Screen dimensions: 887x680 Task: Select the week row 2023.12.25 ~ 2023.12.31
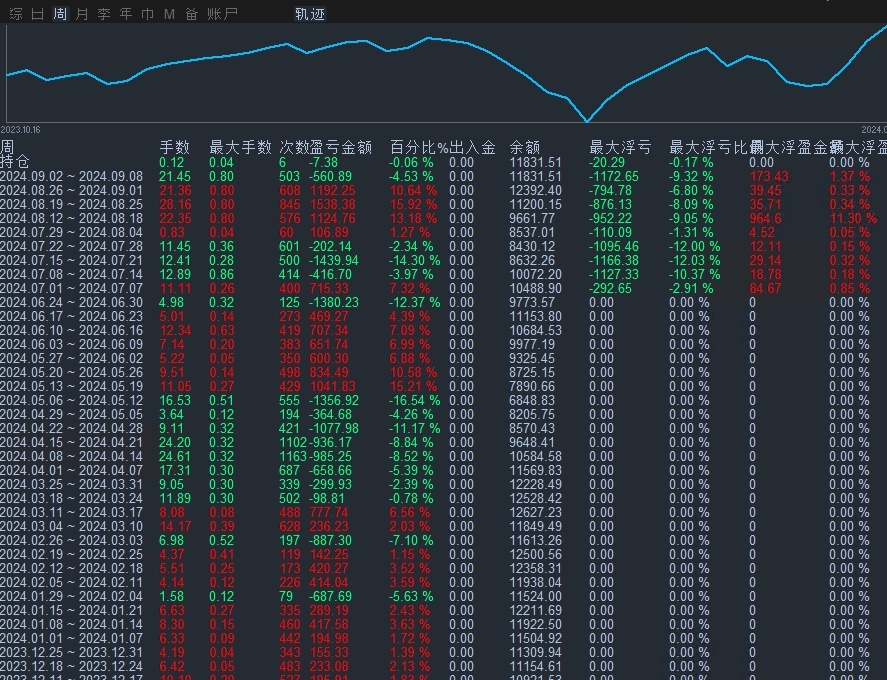click(444, 652)
